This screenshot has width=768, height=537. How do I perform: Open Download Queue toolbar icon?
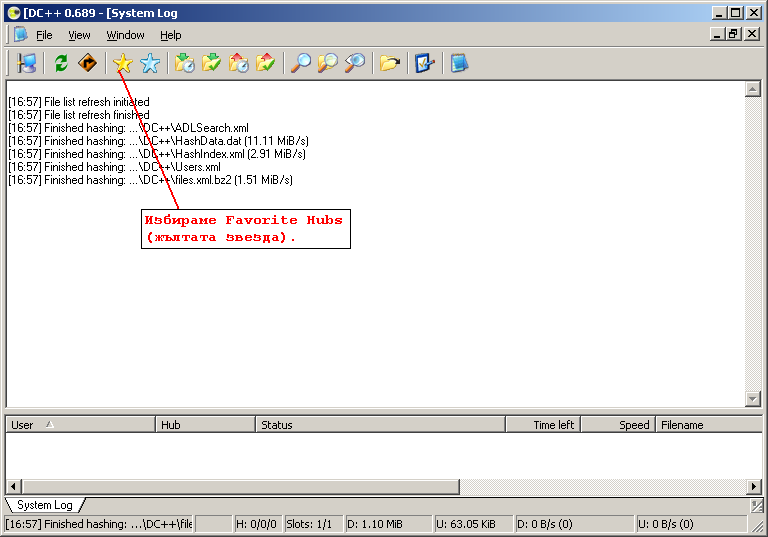185,63
